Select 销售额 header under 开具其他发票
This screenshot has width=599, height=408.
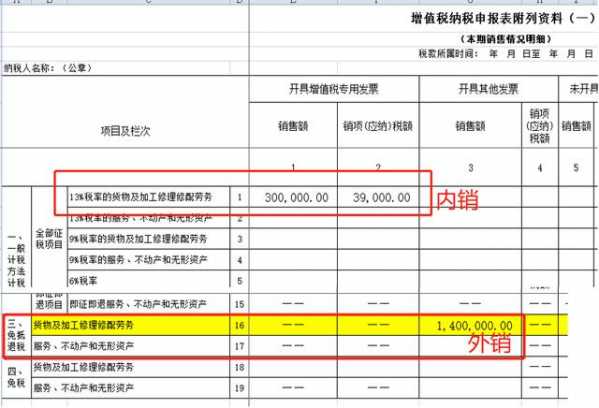click(471, 126)
